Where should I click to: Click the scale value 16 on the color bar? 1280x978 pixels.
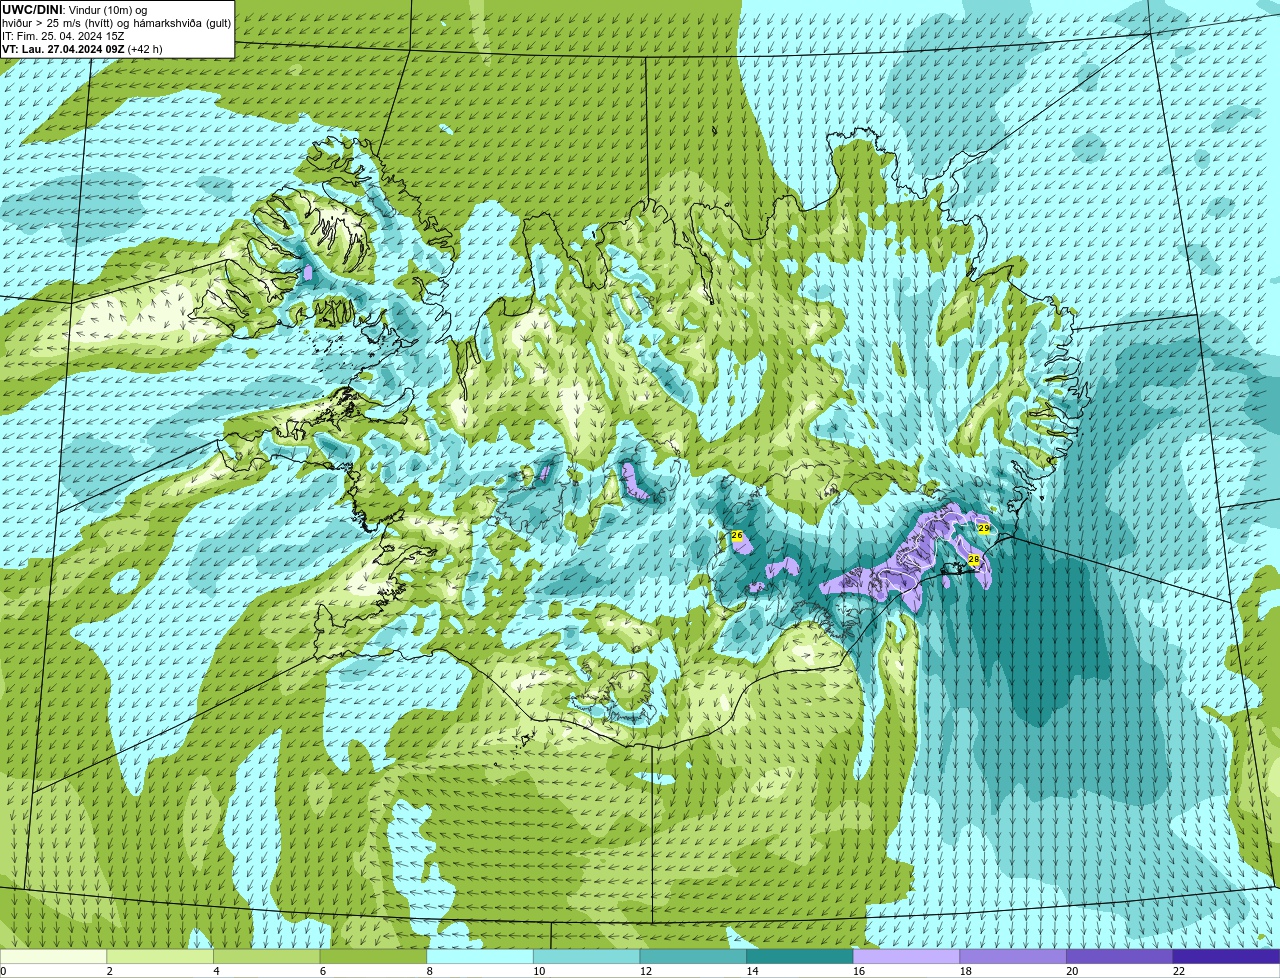point(859,971)
